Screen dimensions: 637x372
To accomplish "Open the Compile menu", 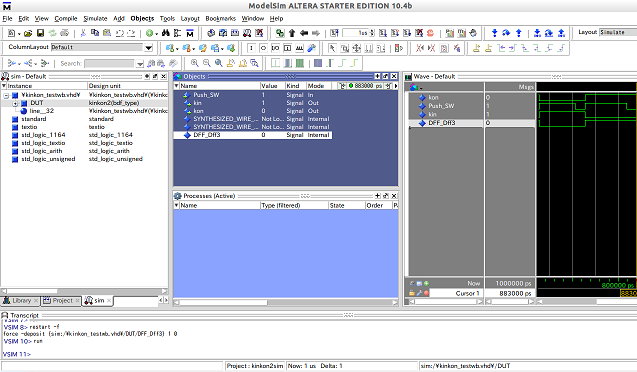I will point(65,18).
